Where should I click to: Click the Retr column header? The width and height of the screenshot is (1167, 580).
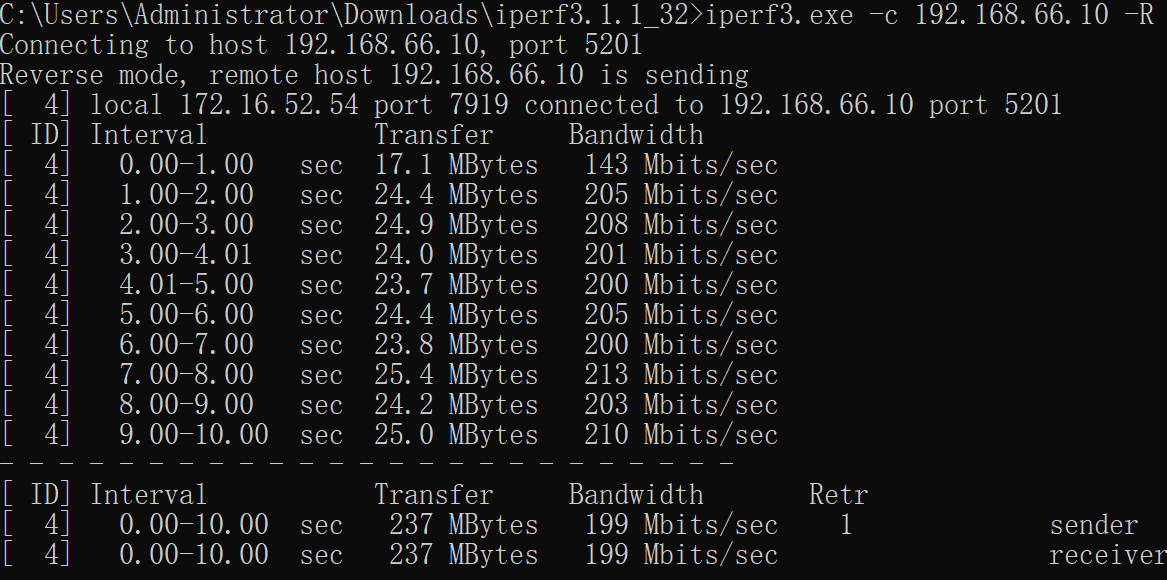pos(839,495)
